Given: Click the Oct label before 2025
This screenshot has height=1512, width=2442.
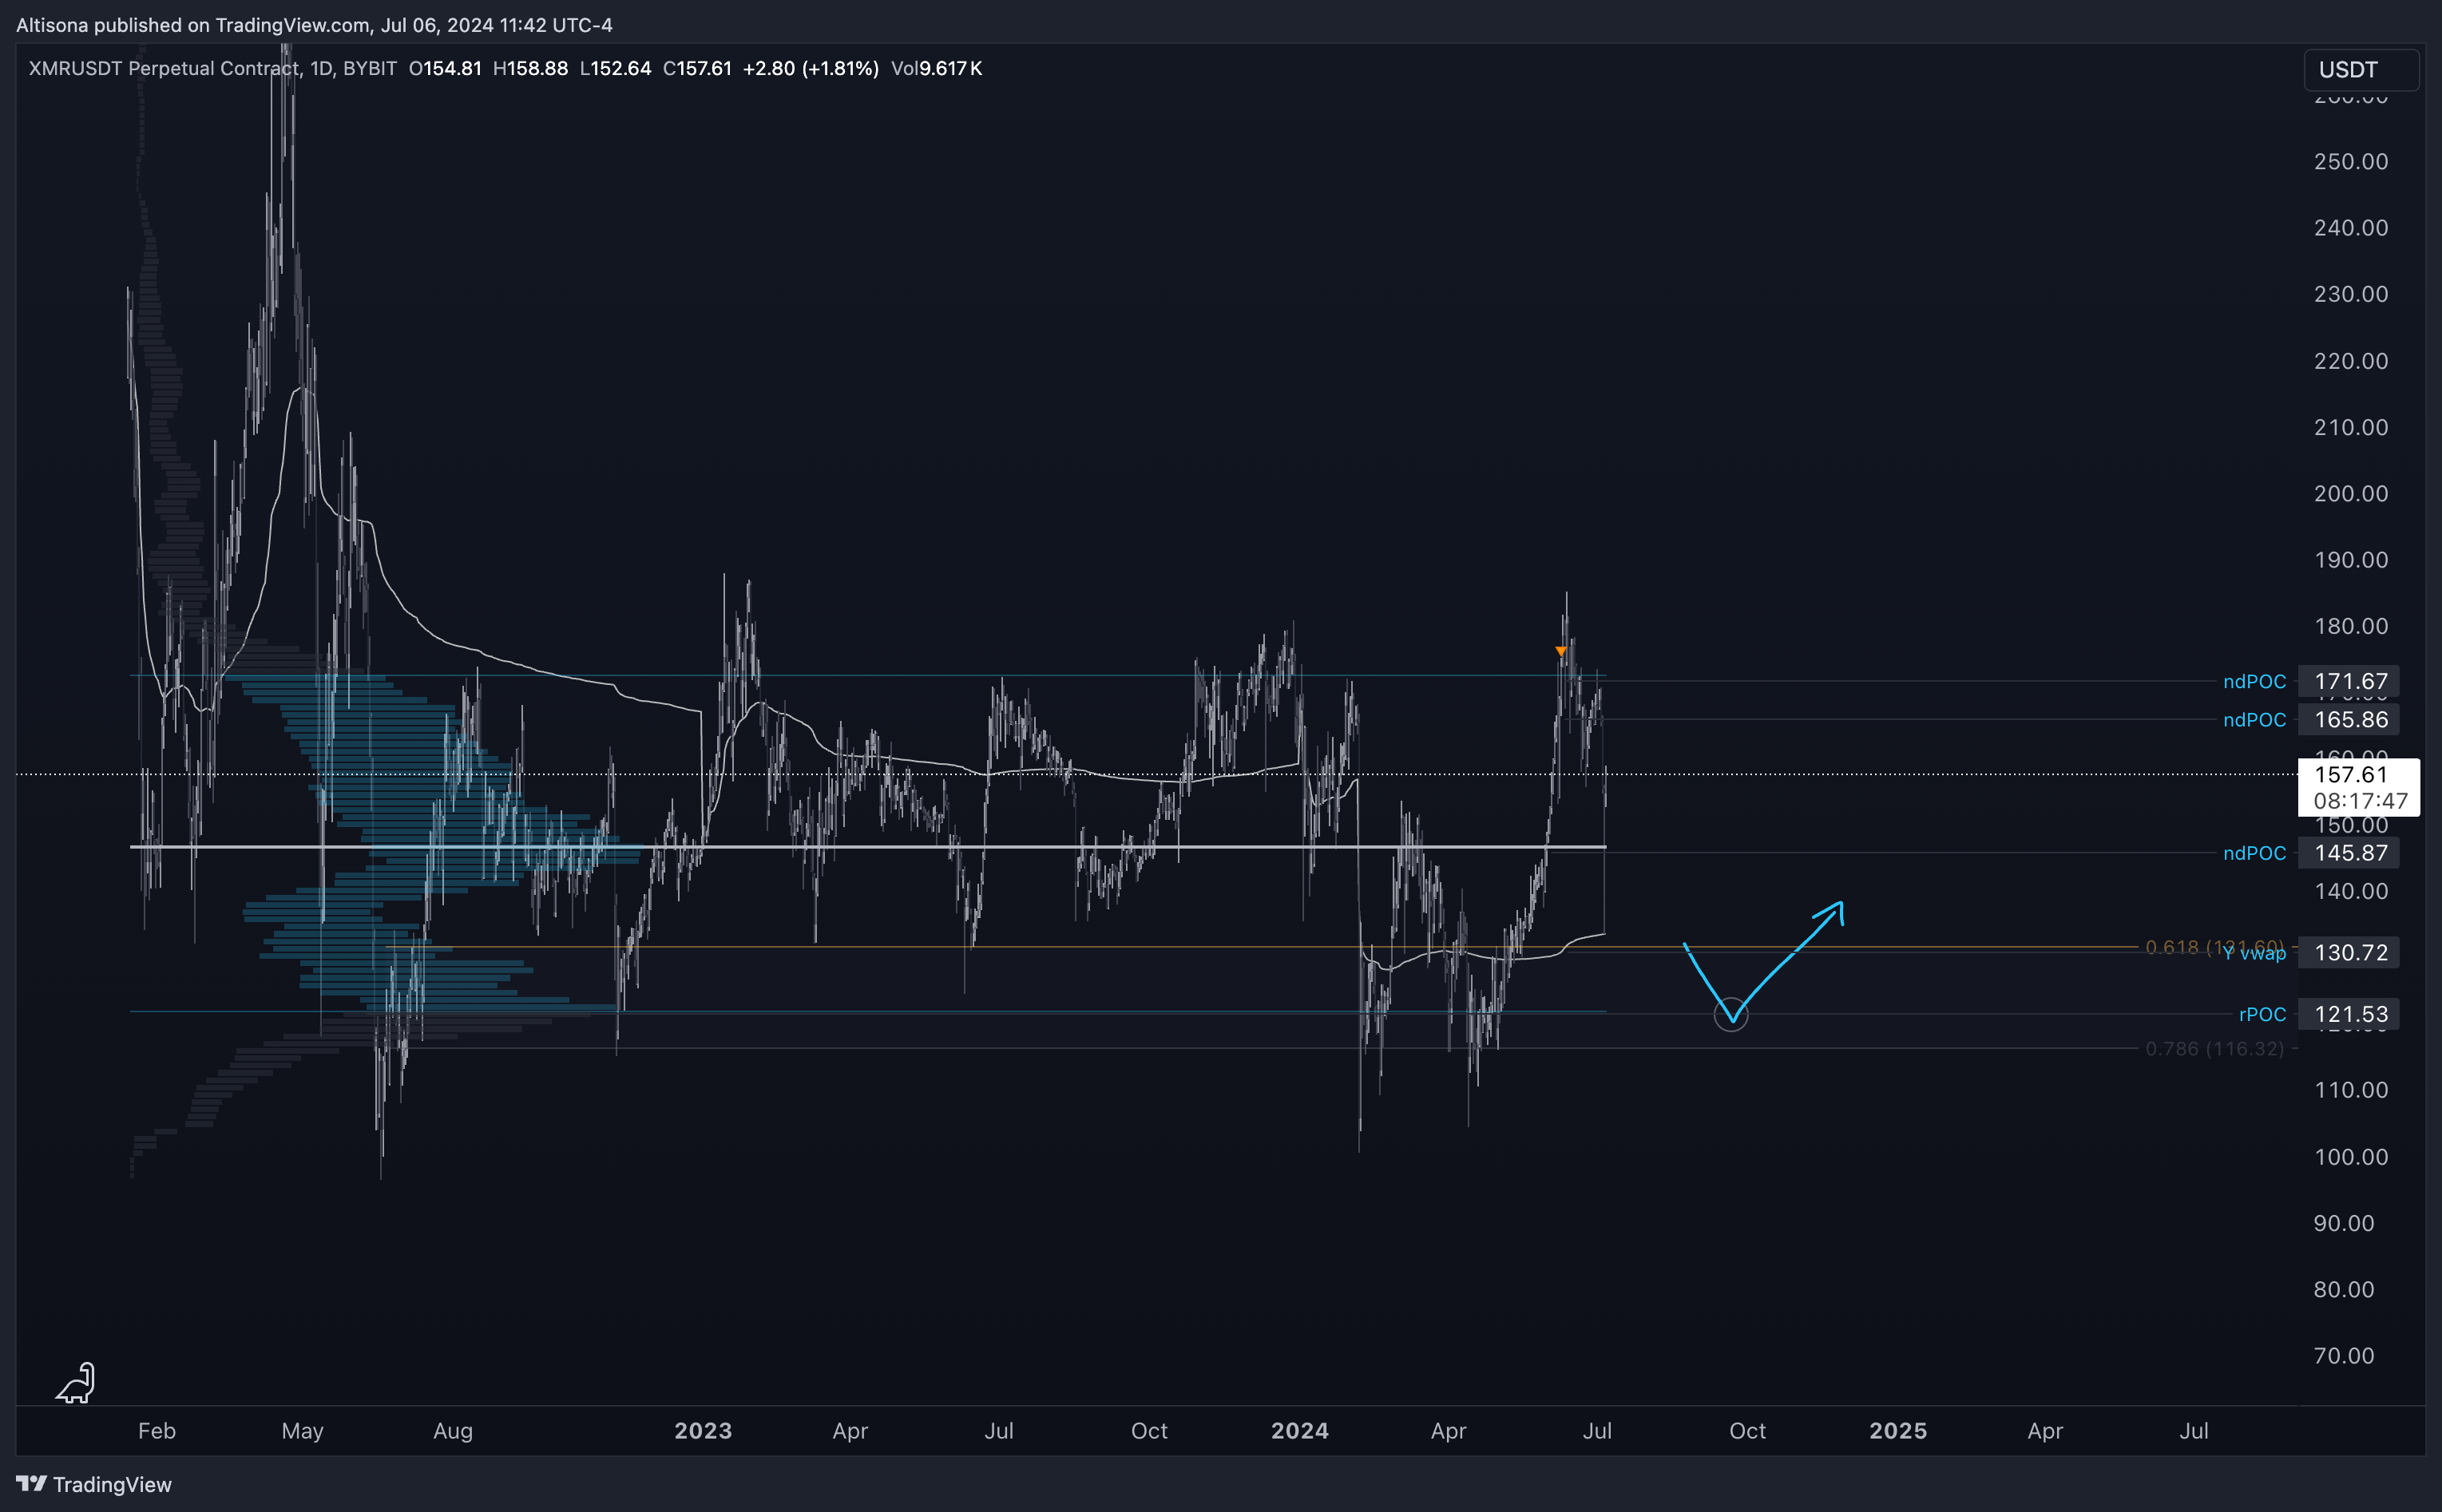Looking at the screenshot, I should (1747, 1431).
